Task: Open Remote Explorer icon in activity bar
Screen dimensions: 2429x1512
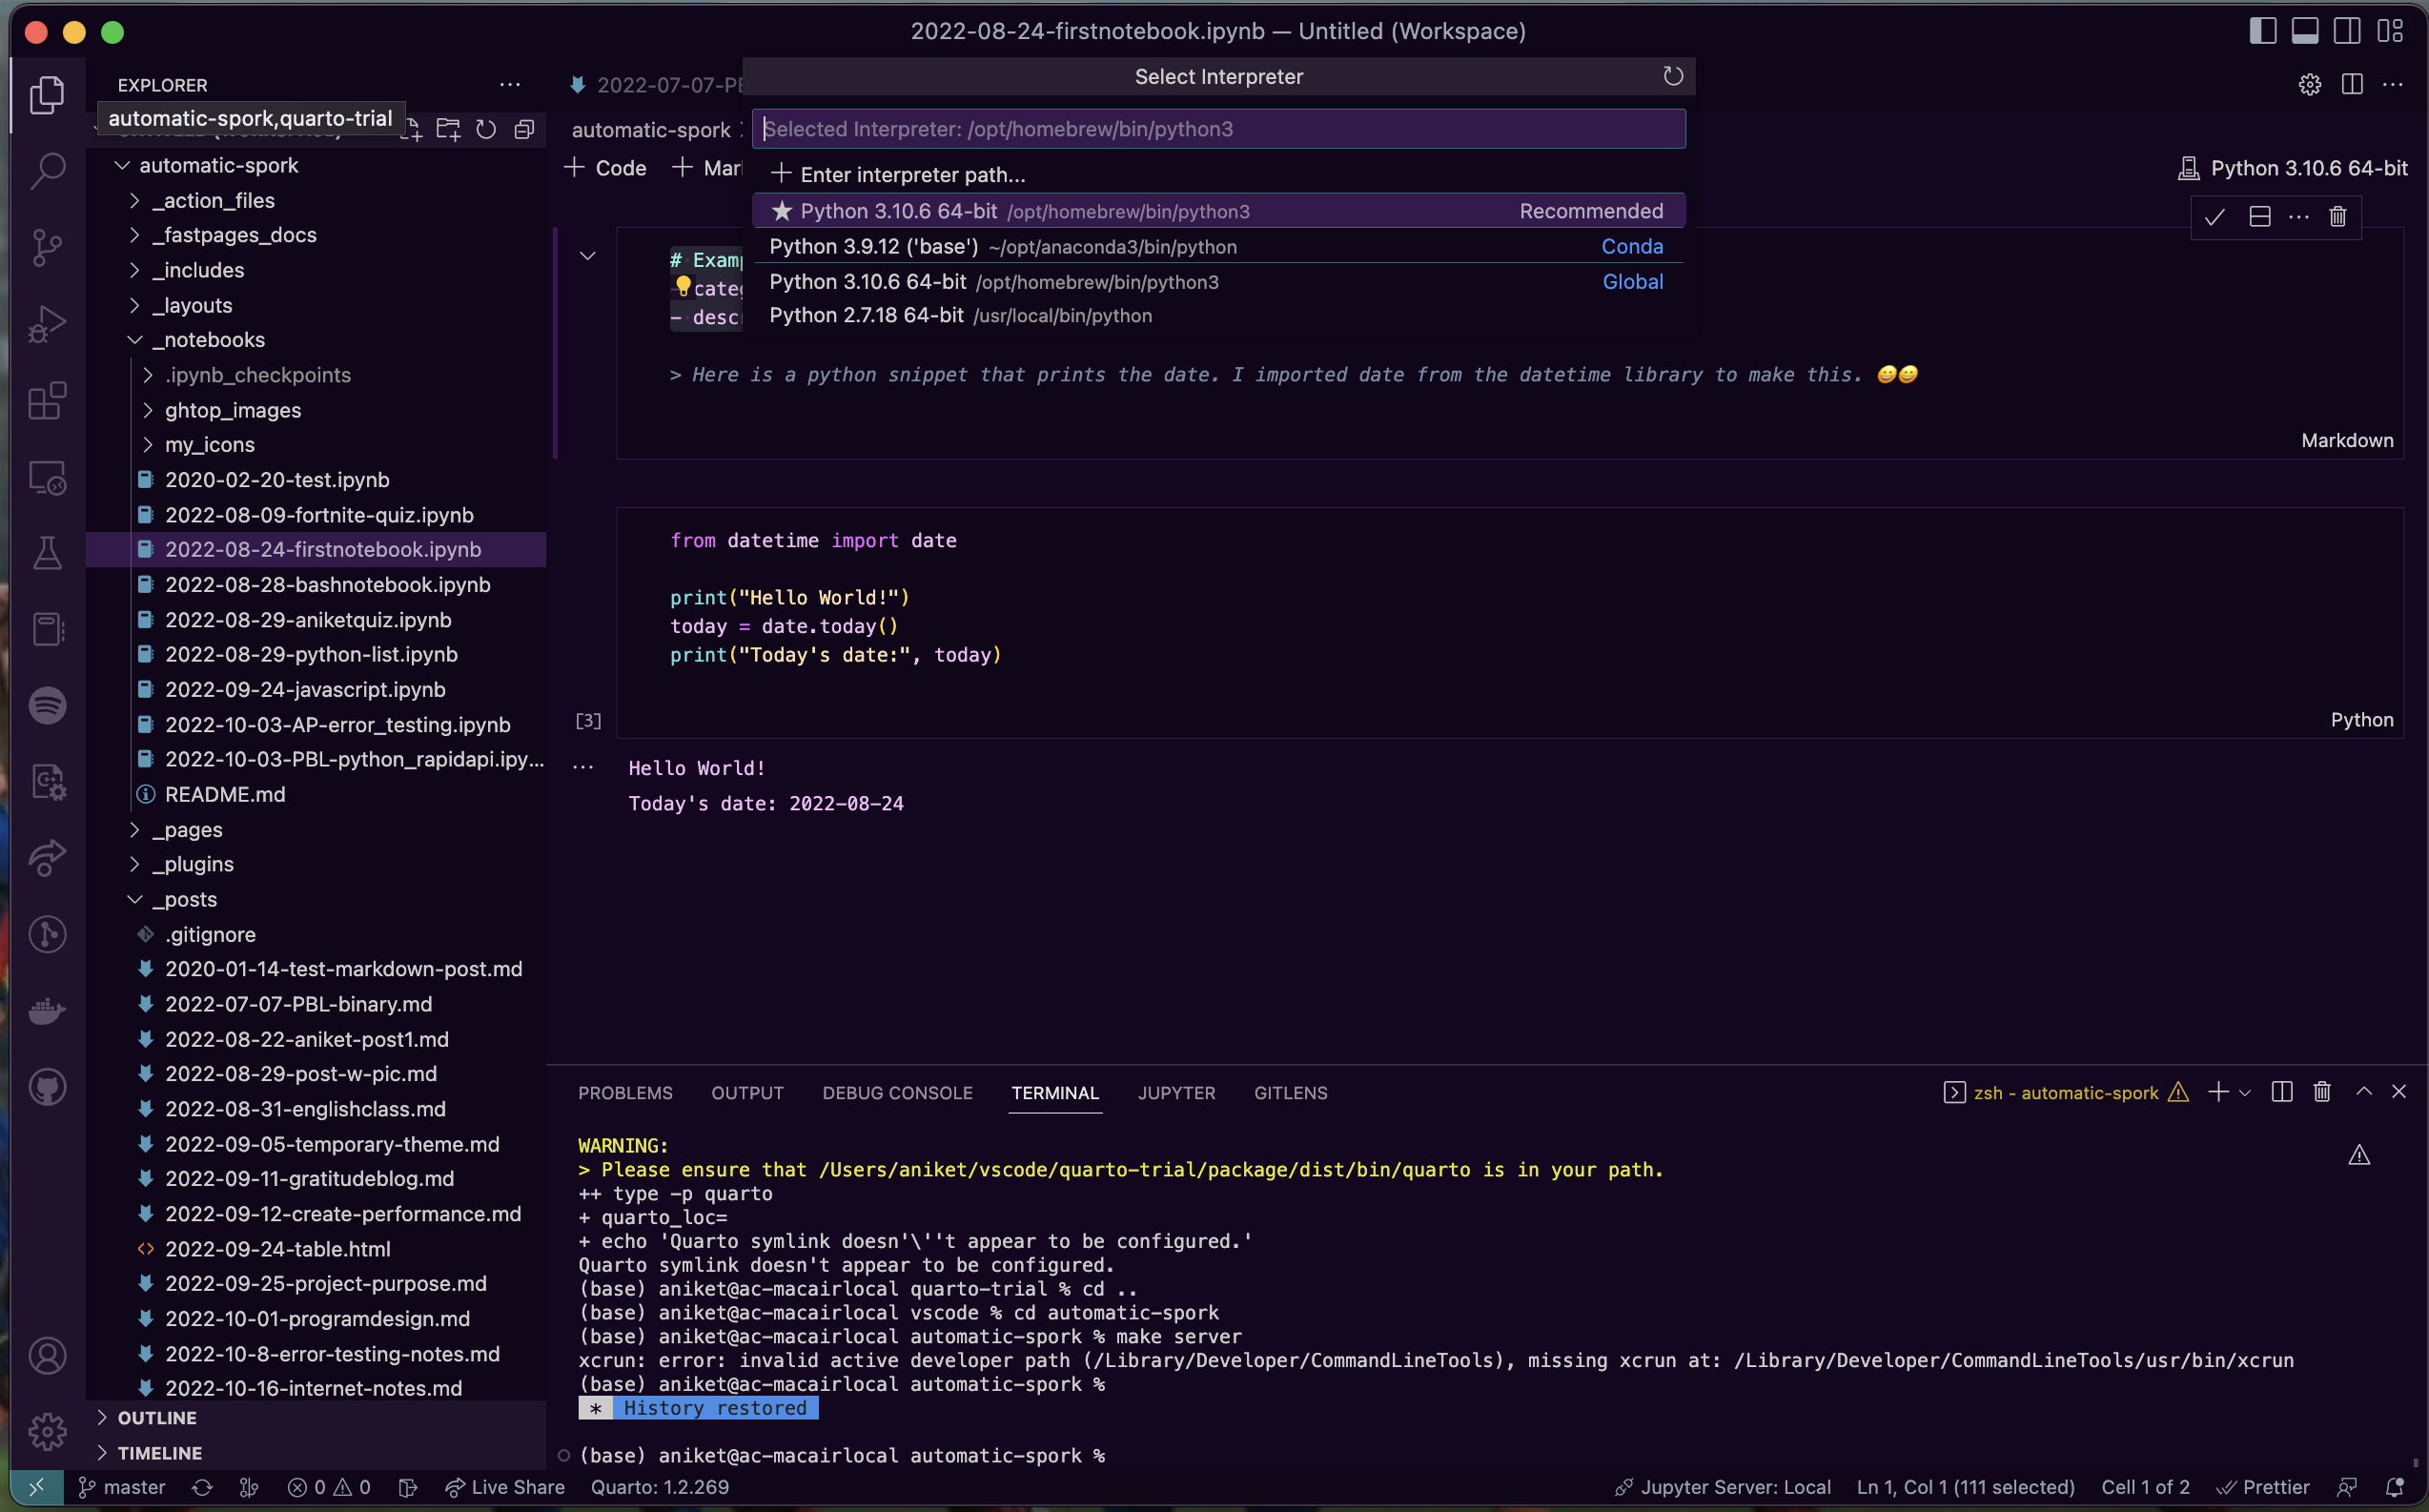Action: (x=47, y=477)
